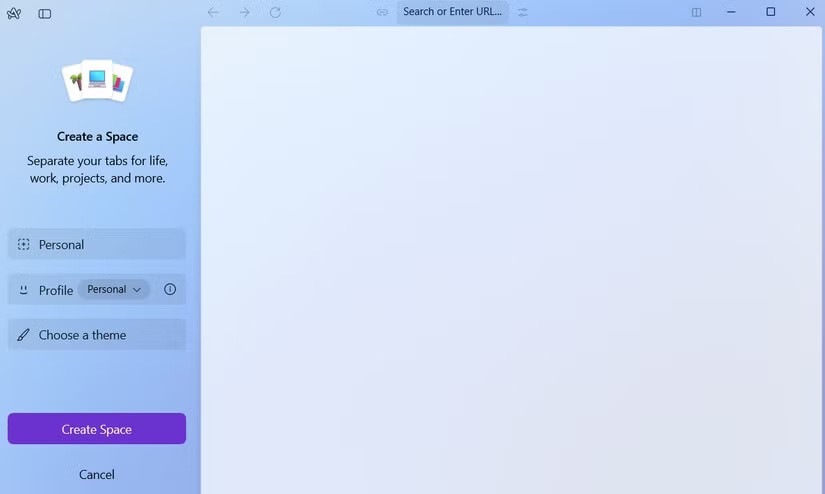
Task: Click the split view icon in title bar
Action: [697, 12]
